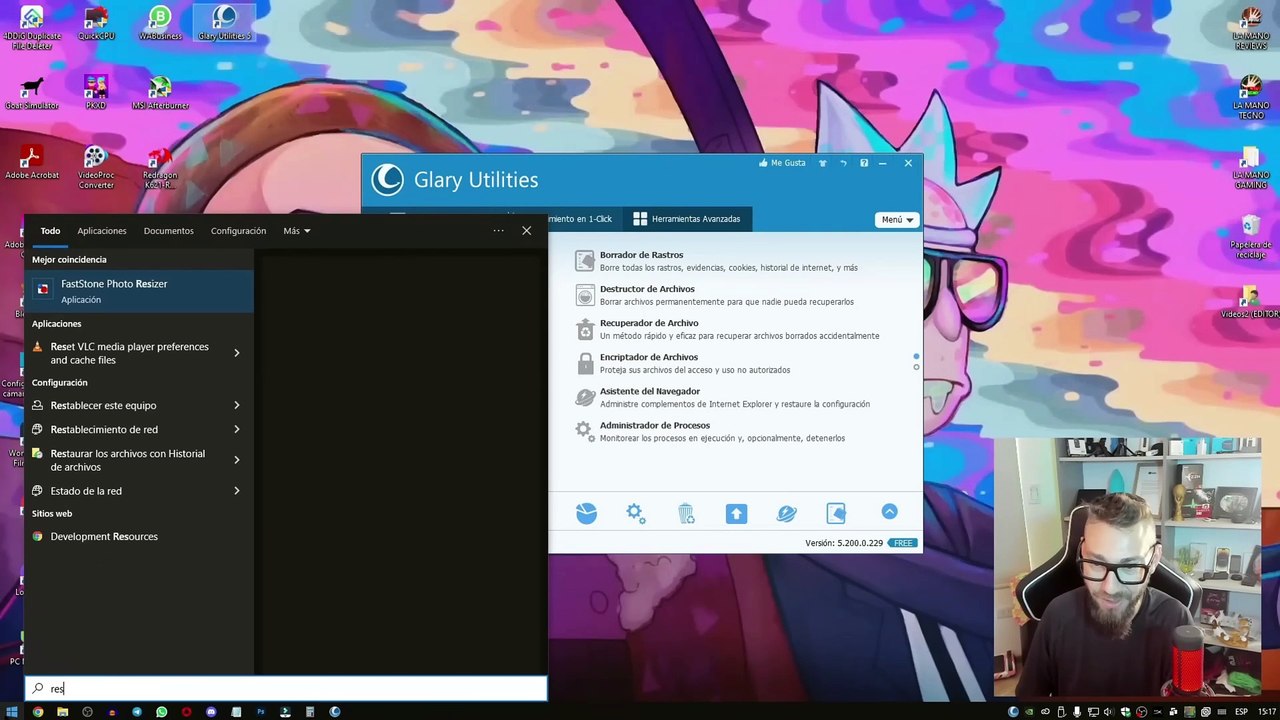Click the Glary restore arrow icon
The height and width of the screenshot is (720, 1280).
pos(843,163)
